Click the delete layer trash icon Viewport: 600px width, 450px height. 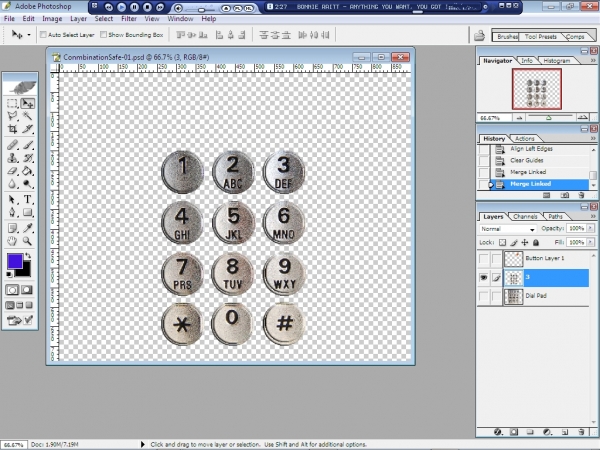point(581,432)
